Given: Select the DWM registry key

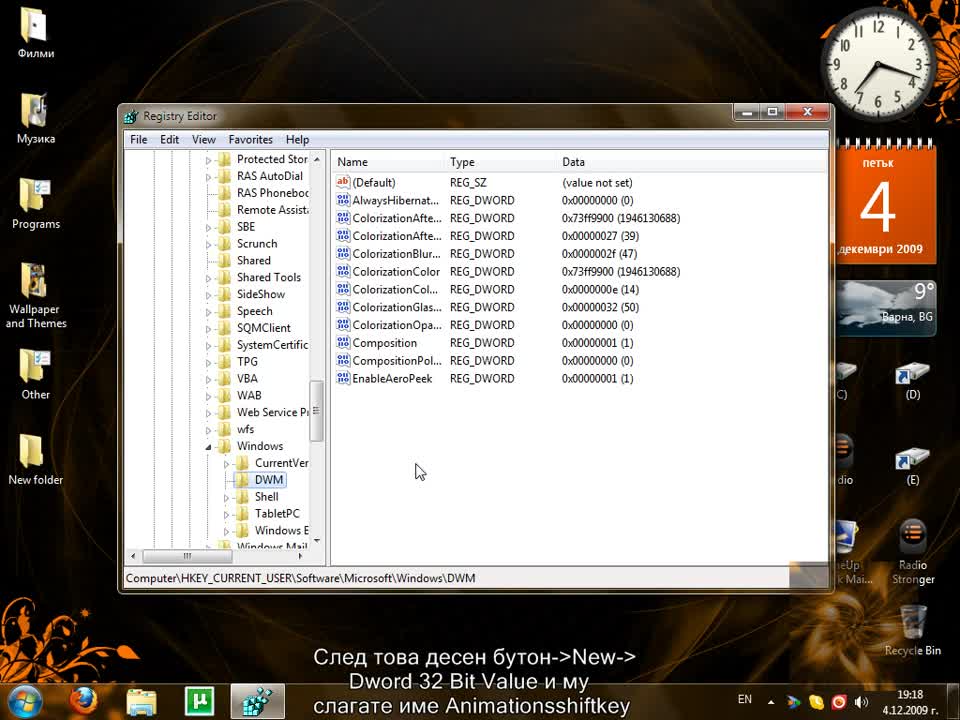Looking at the screenshot, I should tap(269, 480).
